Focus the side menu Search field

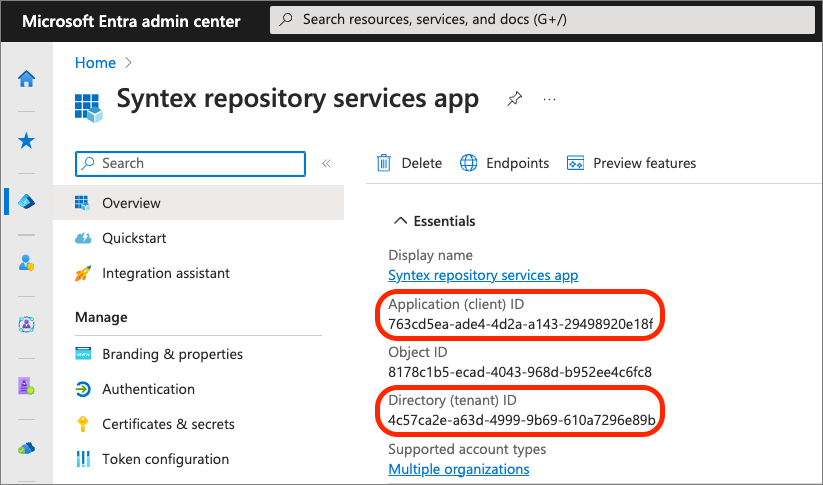tap(191, 164)
